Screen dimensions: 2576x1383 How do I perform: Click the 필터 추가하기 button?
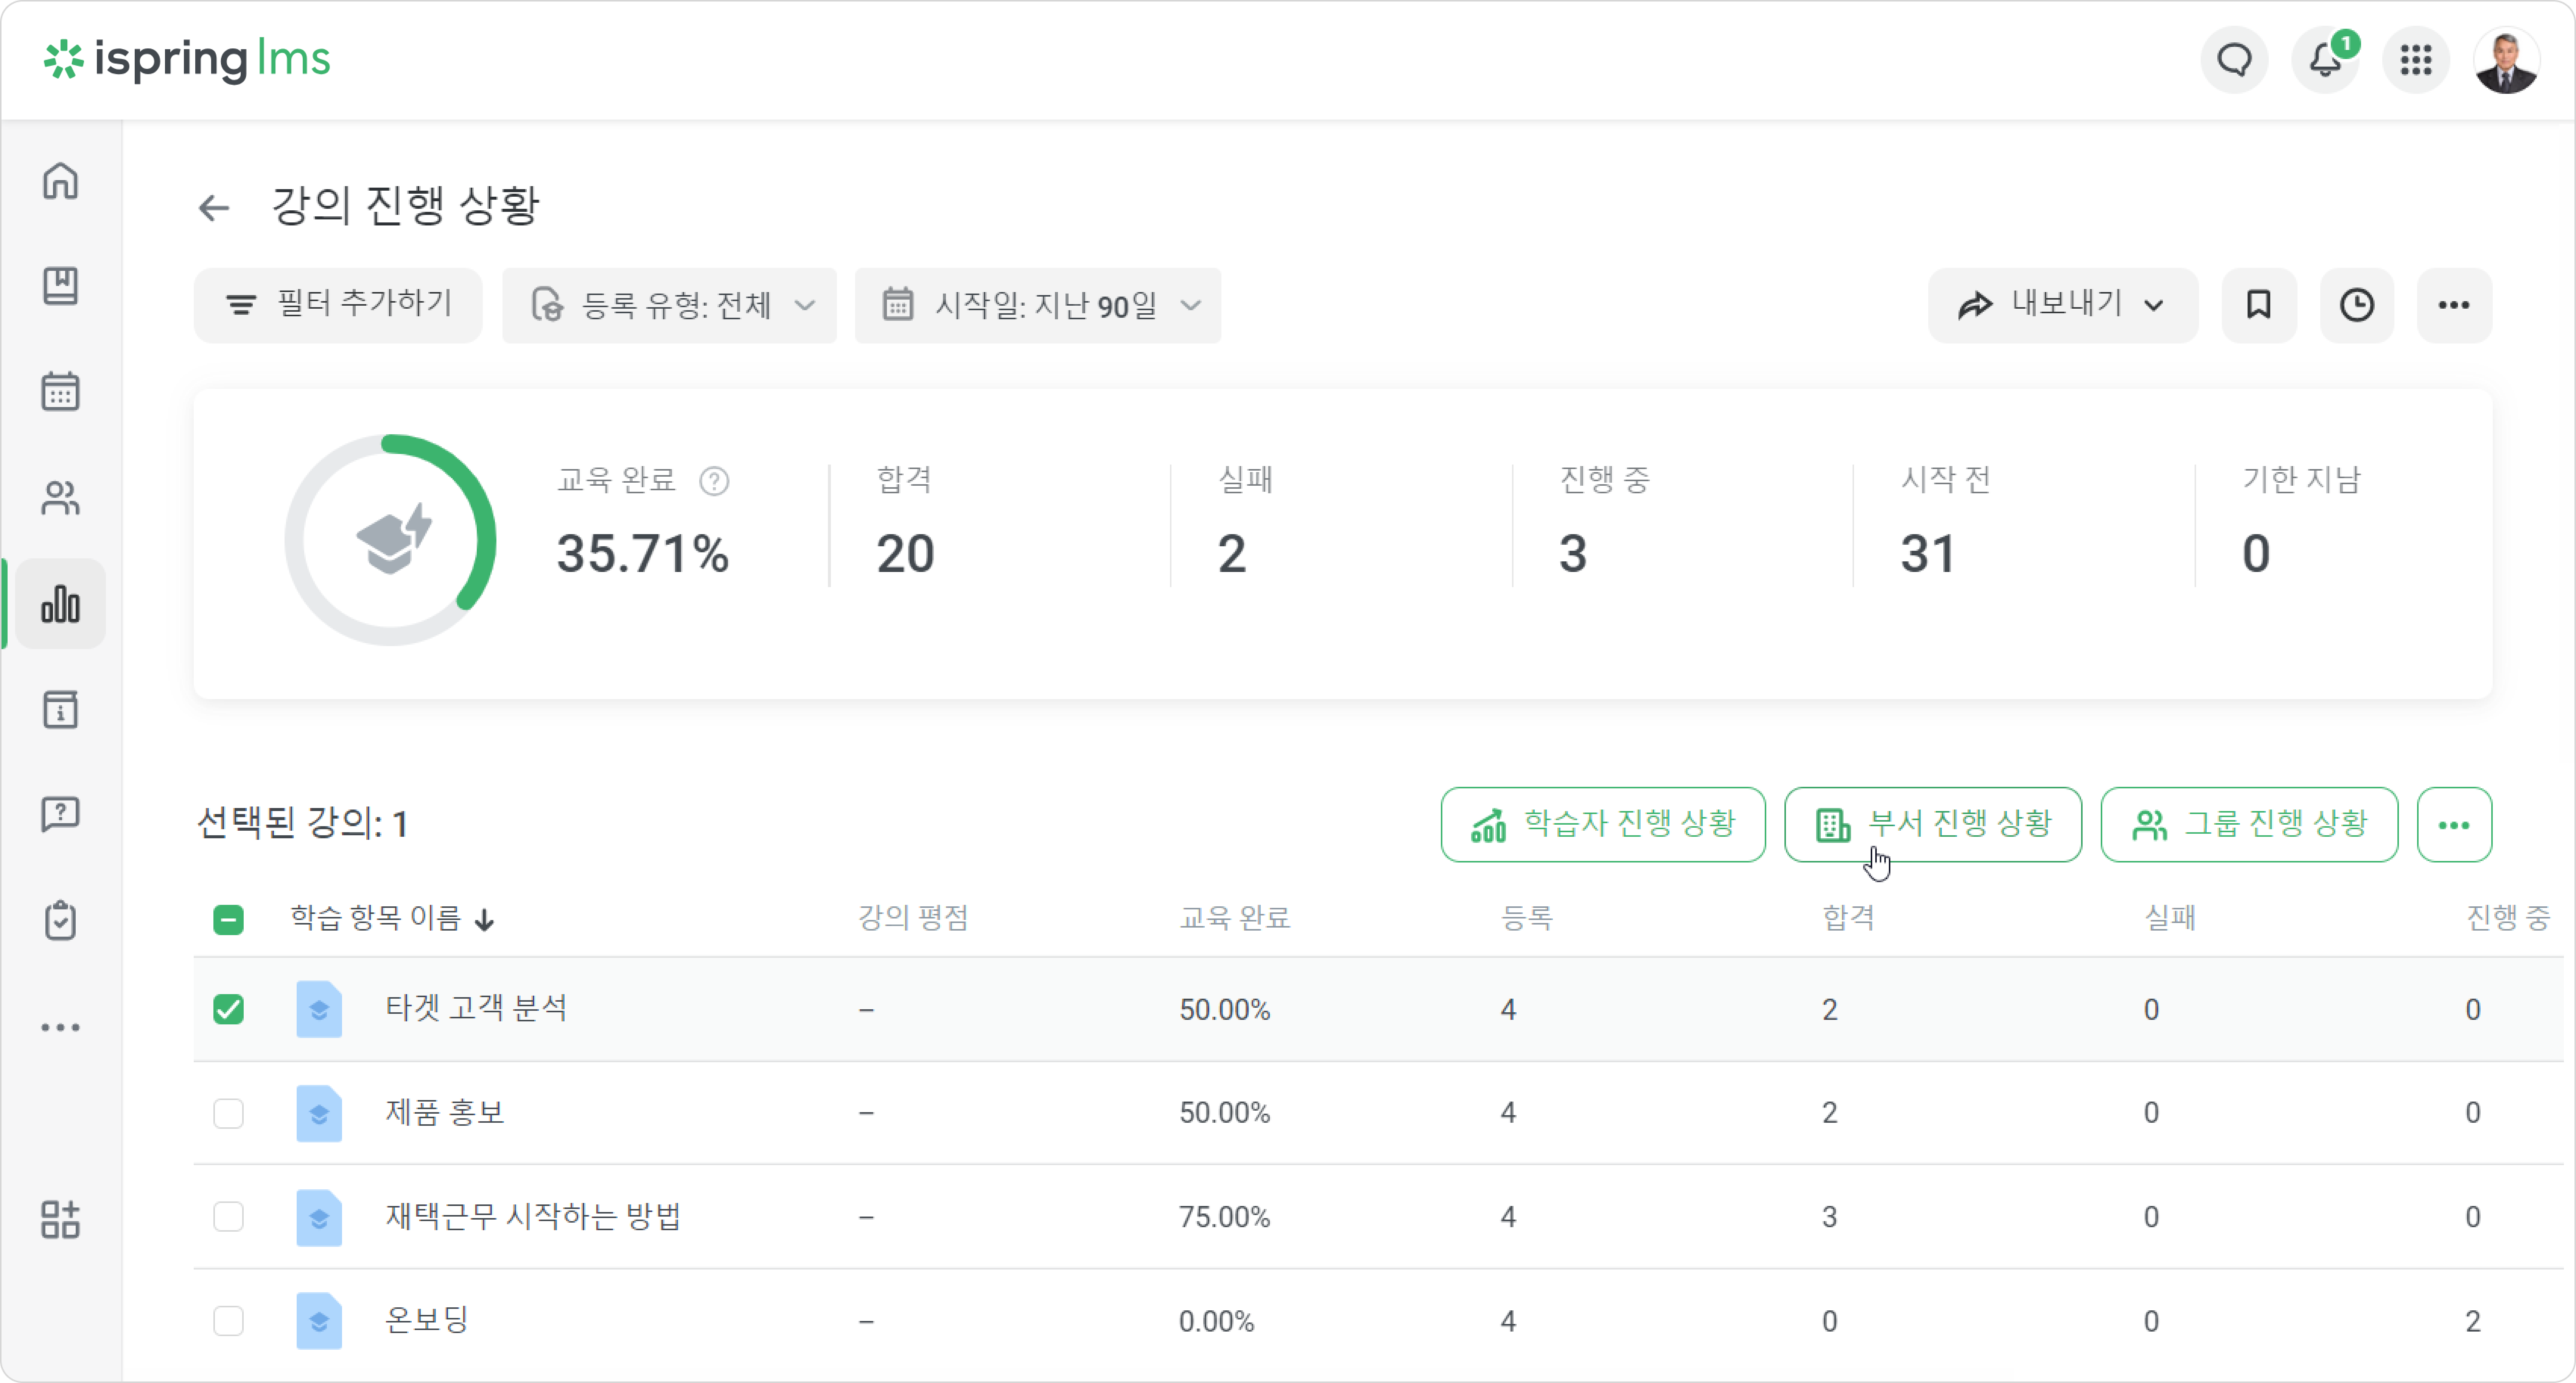338,305
